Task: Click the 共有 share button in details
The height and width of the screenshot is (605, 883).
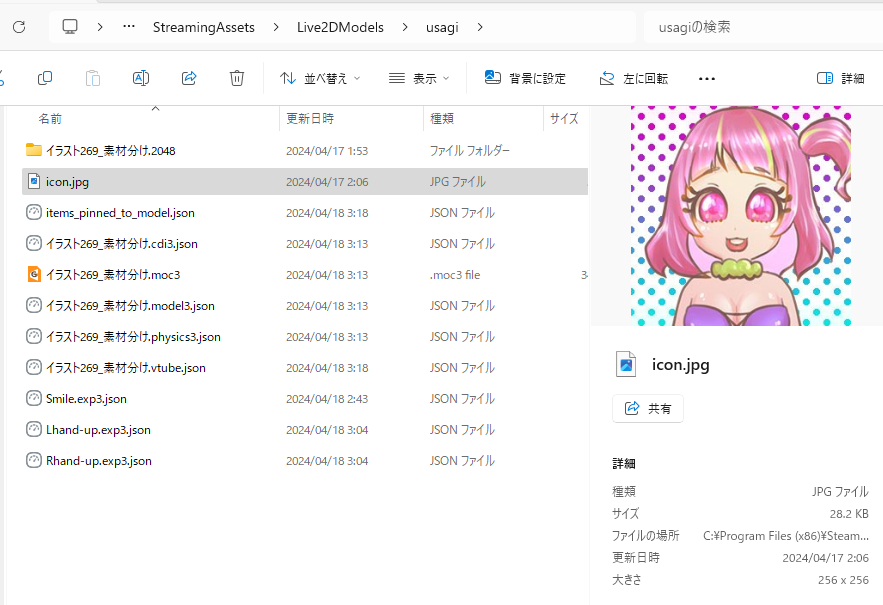Action: click(x=648, y=408)
